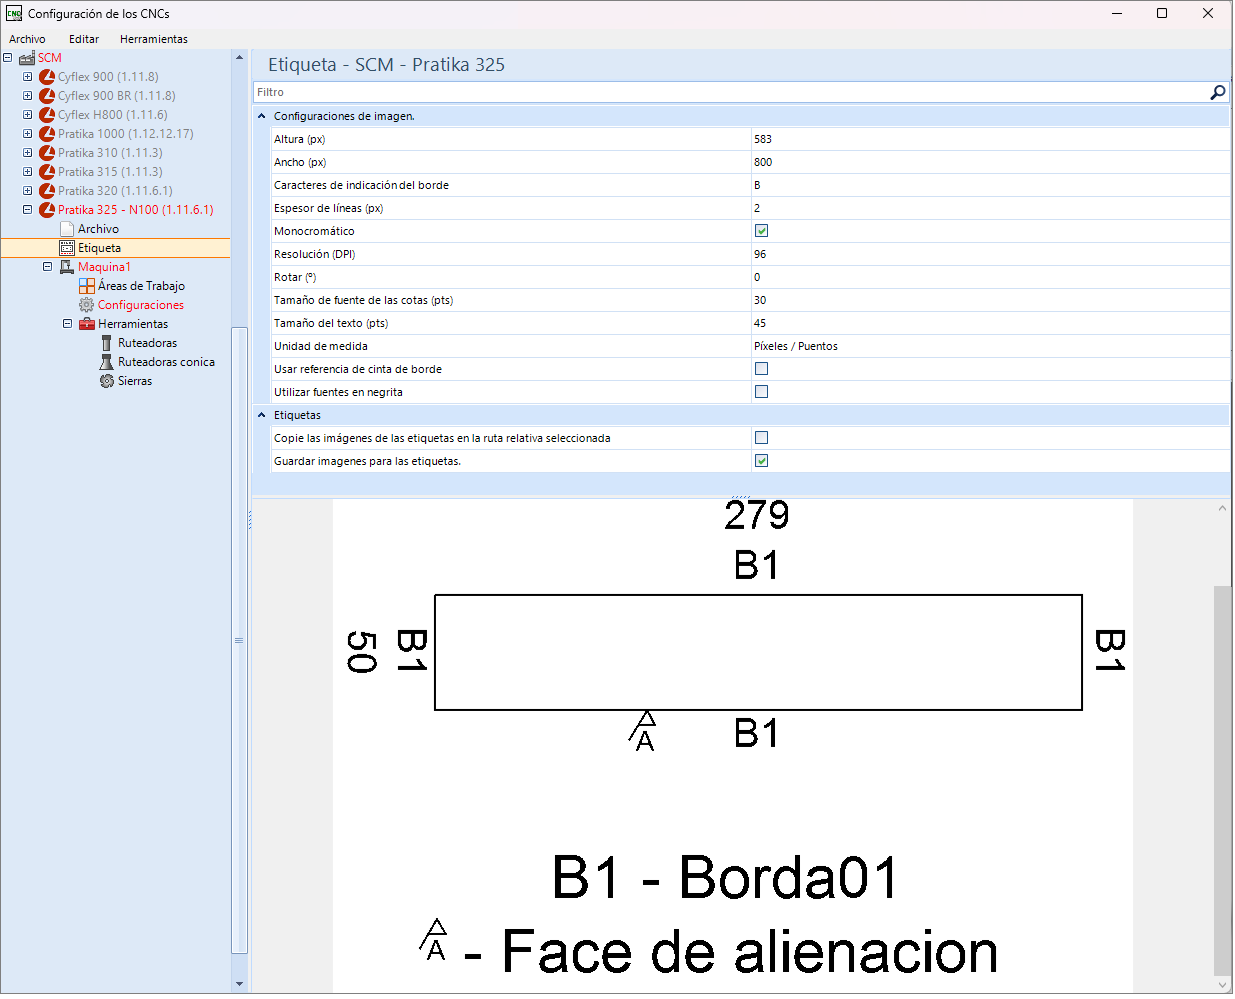Collapse the Maquina1 node

point(47,267)
